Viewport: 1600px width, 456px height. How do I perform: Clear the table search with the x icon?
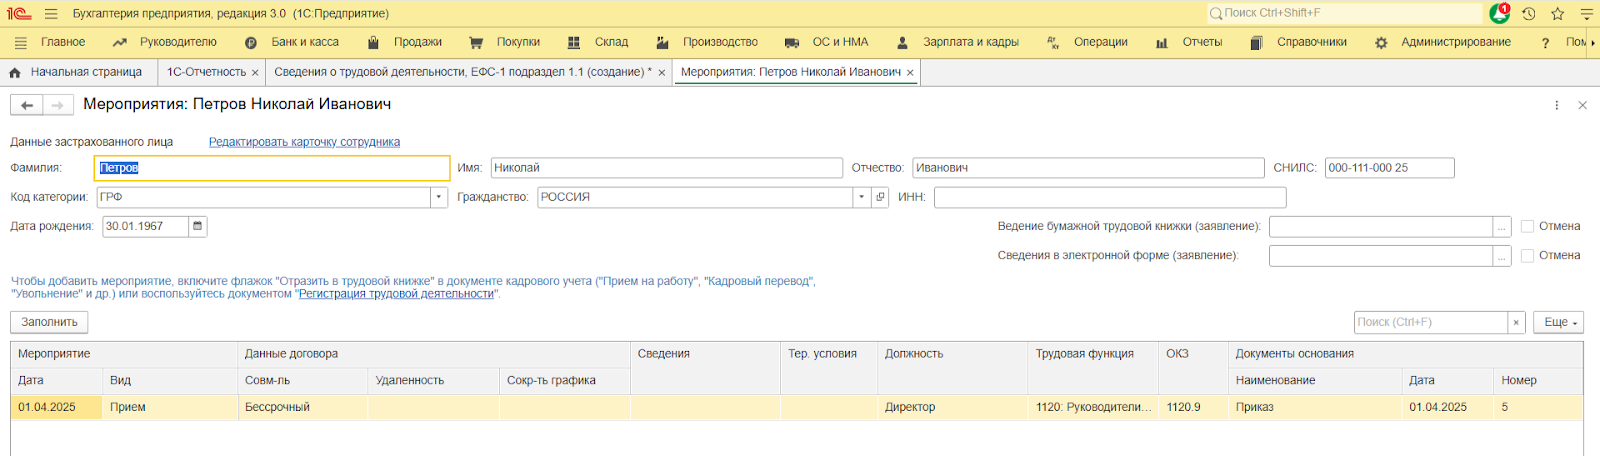click(x=1516, y=322)
